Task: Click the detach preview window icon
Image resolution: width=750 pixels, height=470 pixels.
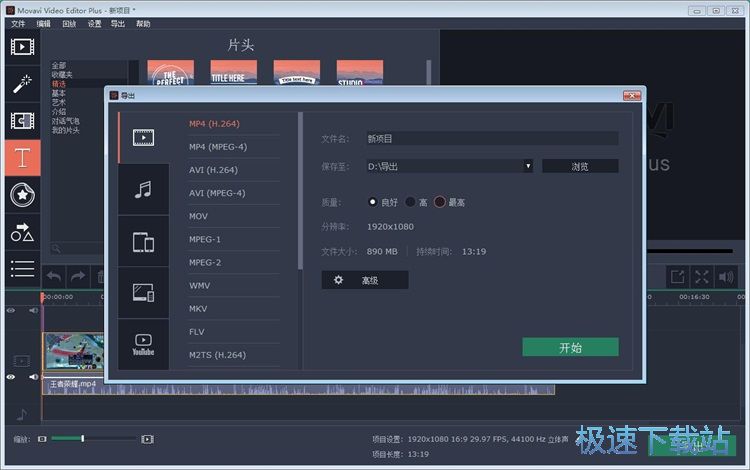Action: tap(677, 276)
